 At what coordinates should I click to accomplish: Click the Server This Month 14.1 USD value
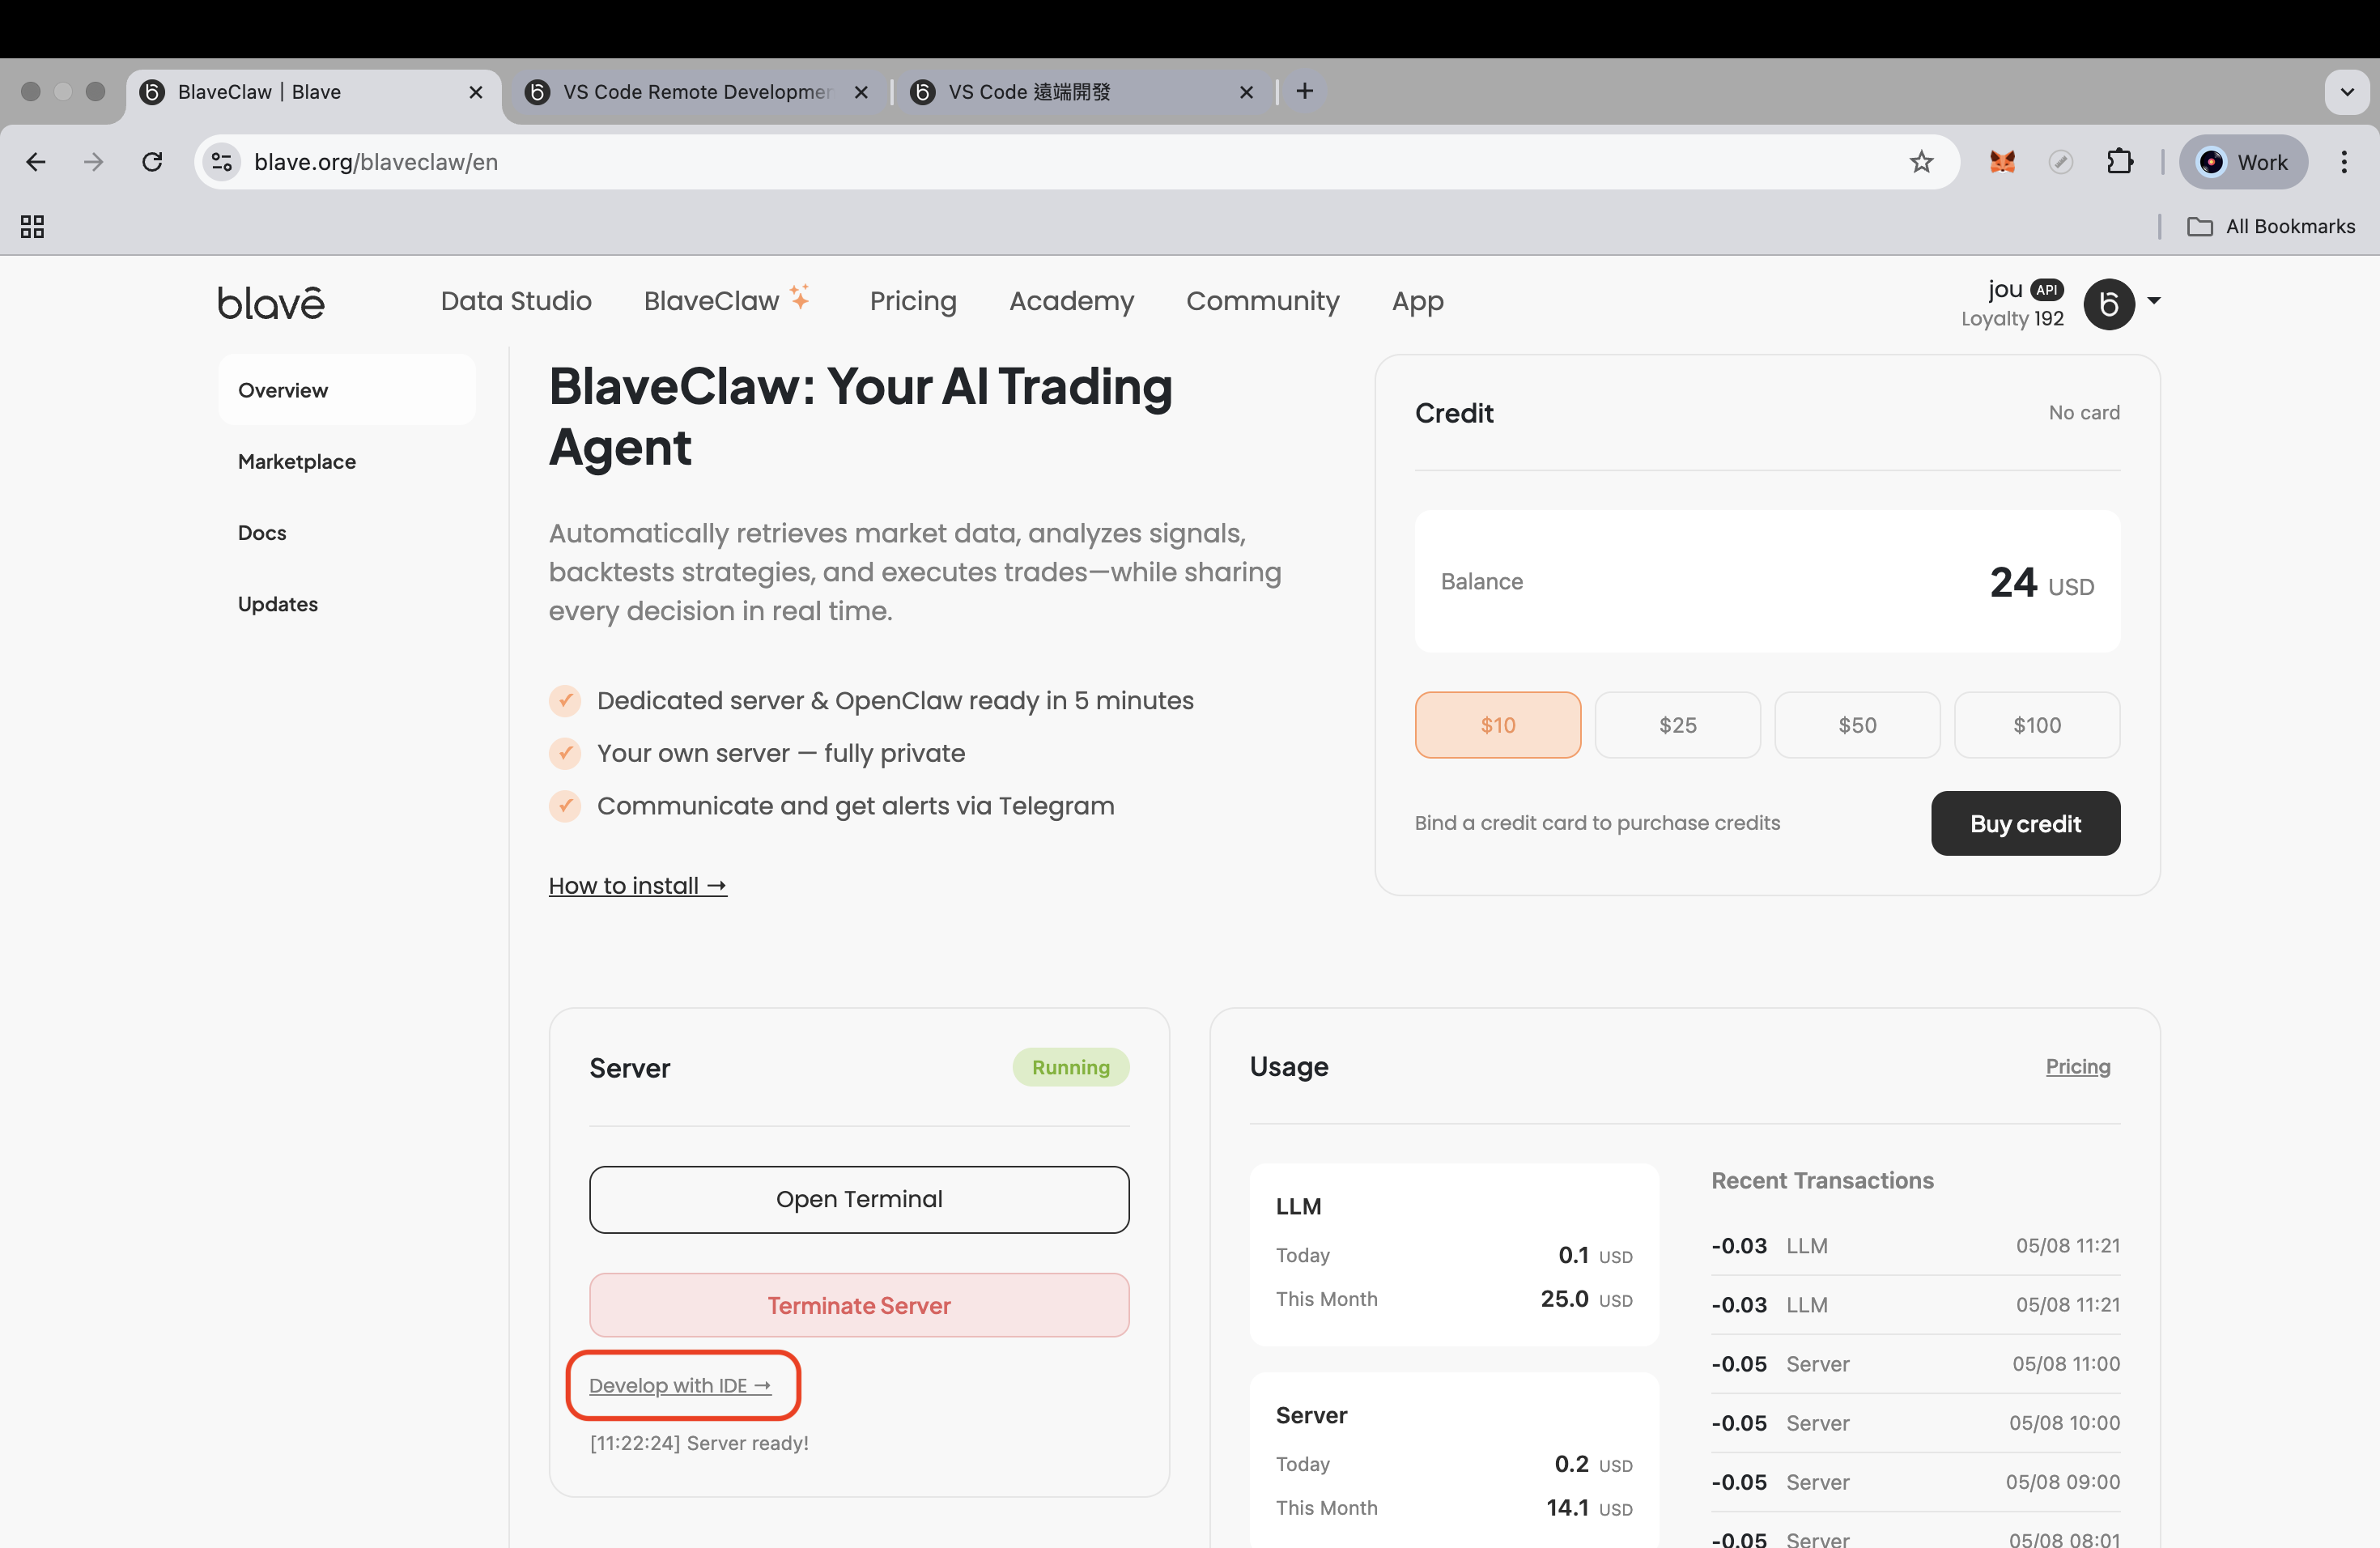tap(1589, 1507)
